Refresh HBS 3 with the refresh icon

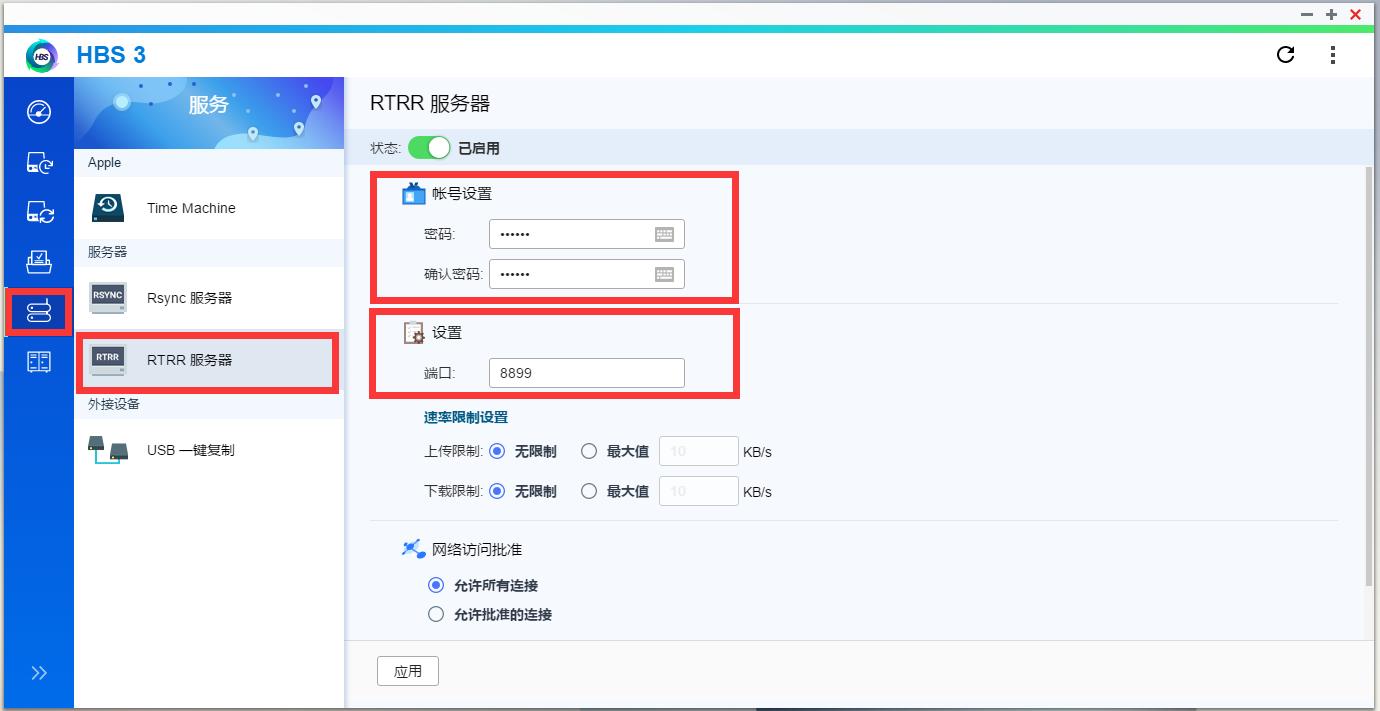1285,55
